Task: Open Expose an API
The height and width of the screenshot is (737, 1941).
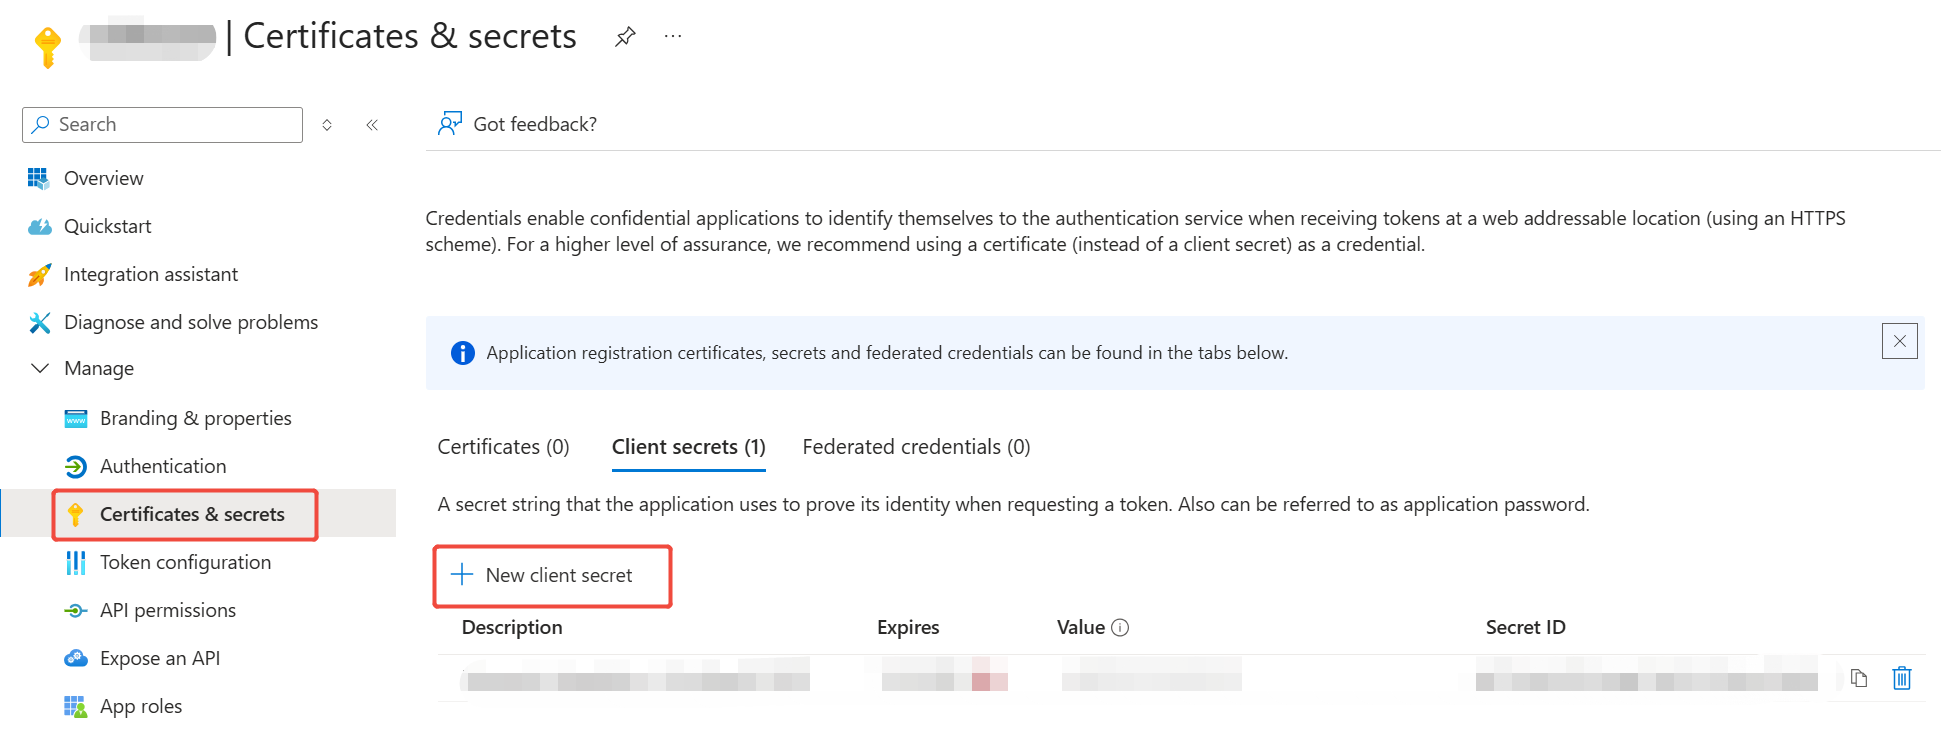Action: tap(160, 658)
